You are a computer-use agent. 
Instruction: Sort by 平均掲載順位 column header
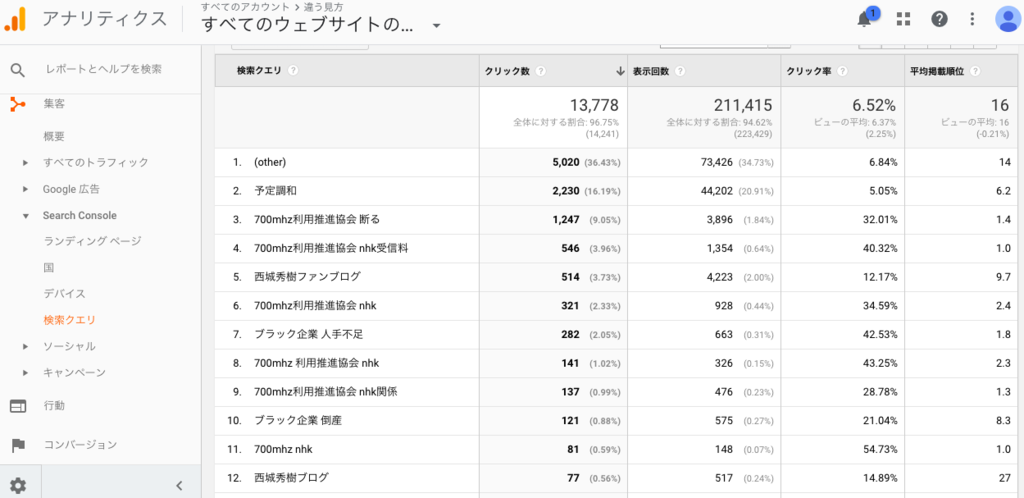pyautogui.click(x=937, y=71)
